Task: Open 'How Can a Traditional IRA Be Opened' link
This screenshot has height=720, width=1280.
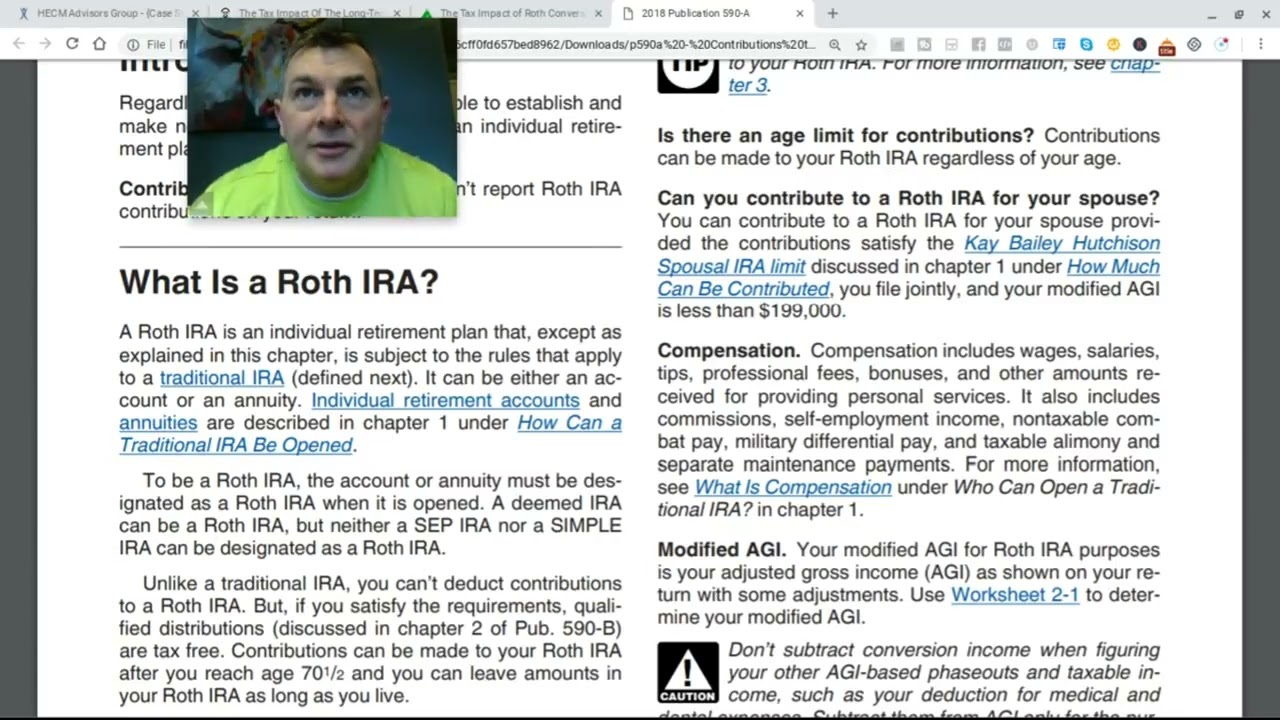Action: tap(370, 434)
